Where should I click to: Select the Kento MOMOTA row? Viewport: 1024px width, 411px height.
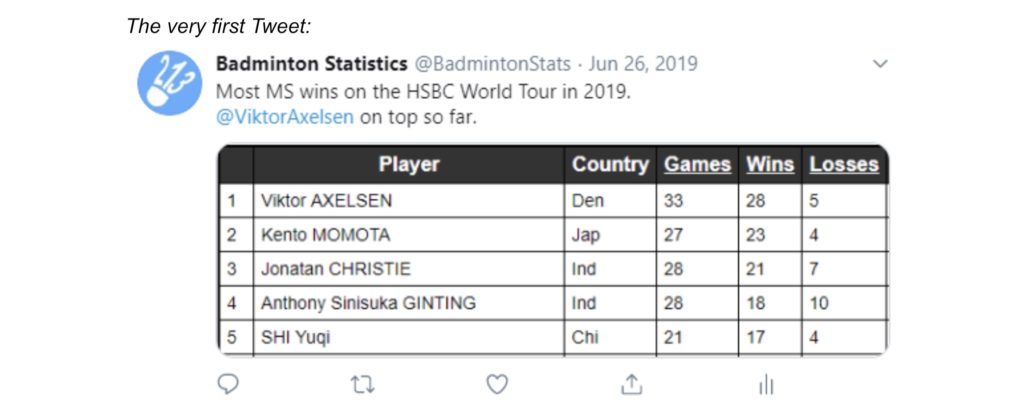click(x=554, y=235)
